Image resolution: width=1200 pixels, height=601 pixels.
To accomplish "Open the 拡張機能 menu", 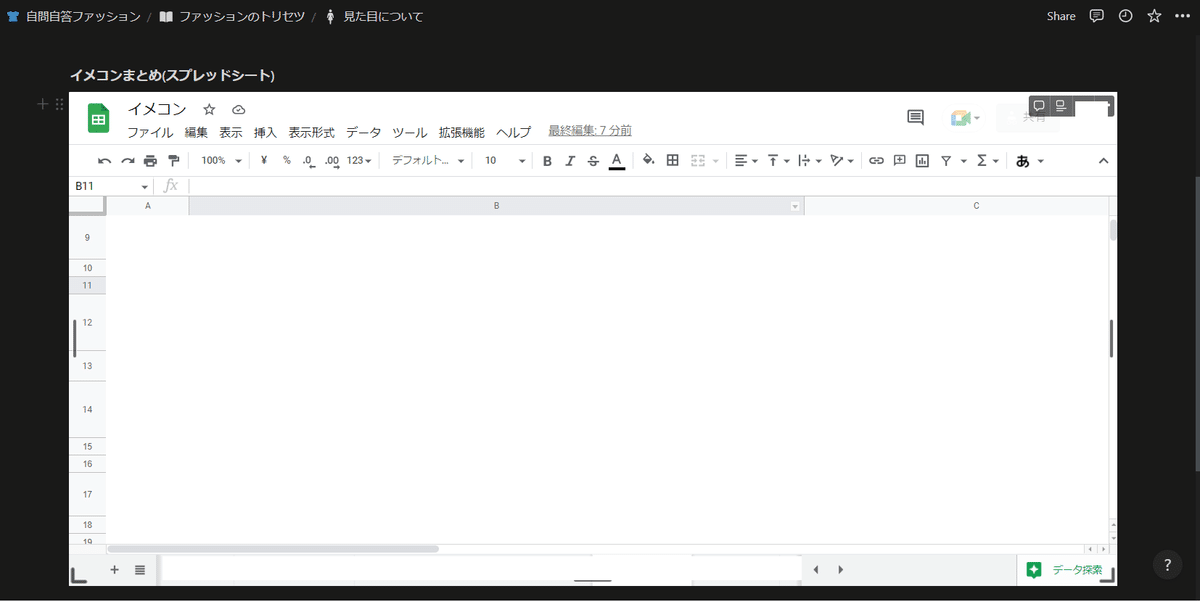I will (462, 132).
